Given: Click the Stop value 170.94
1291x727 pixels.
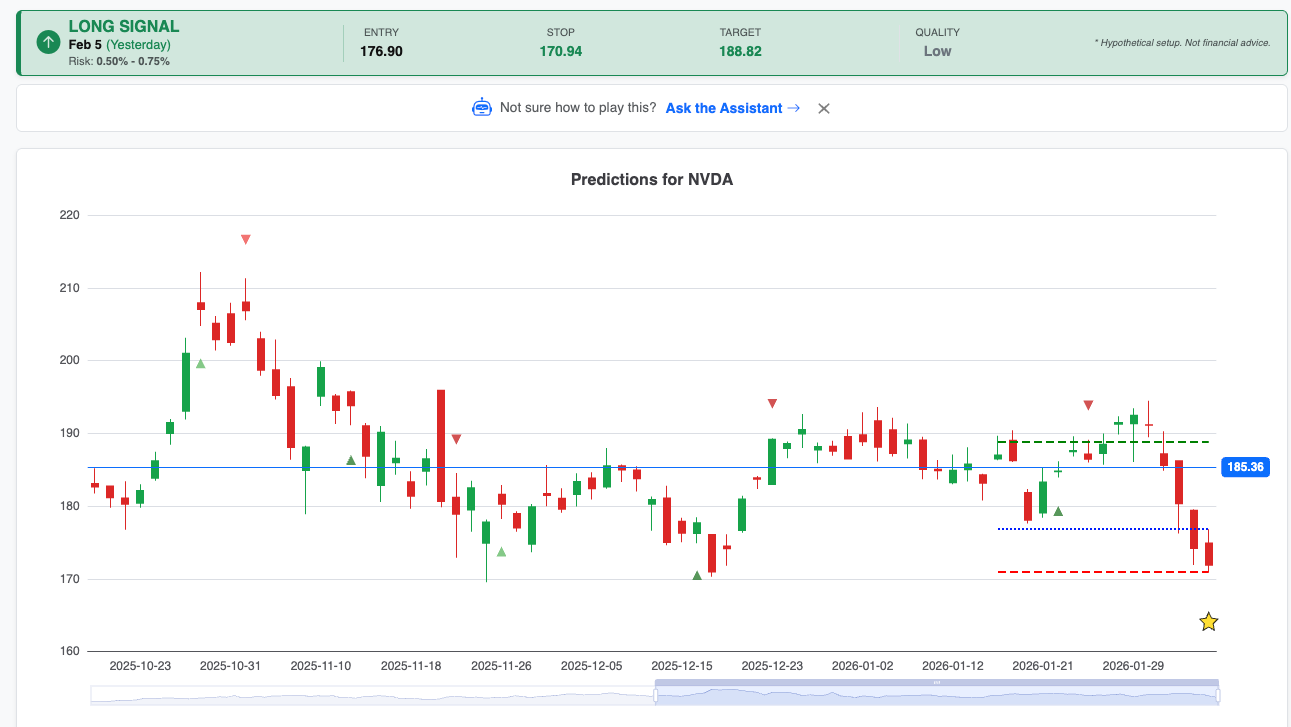Looking at the screenshot, I should 560,51.
